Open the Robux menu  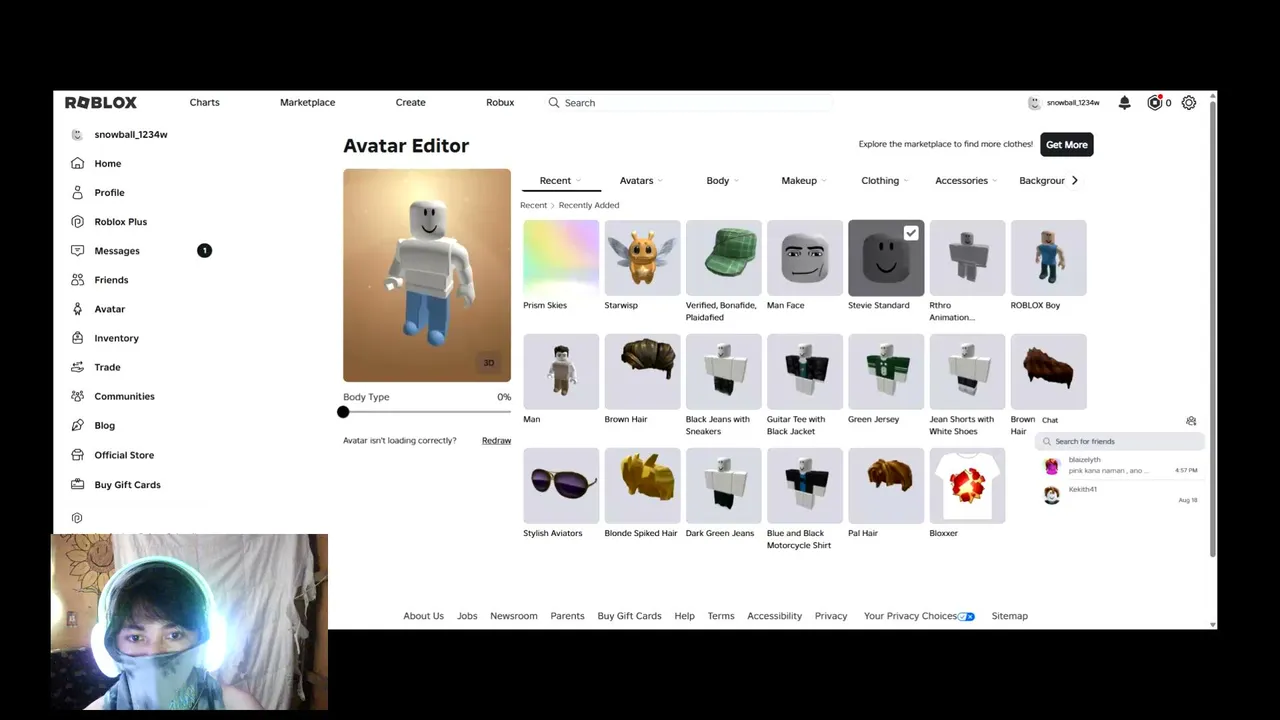point(500,102)
